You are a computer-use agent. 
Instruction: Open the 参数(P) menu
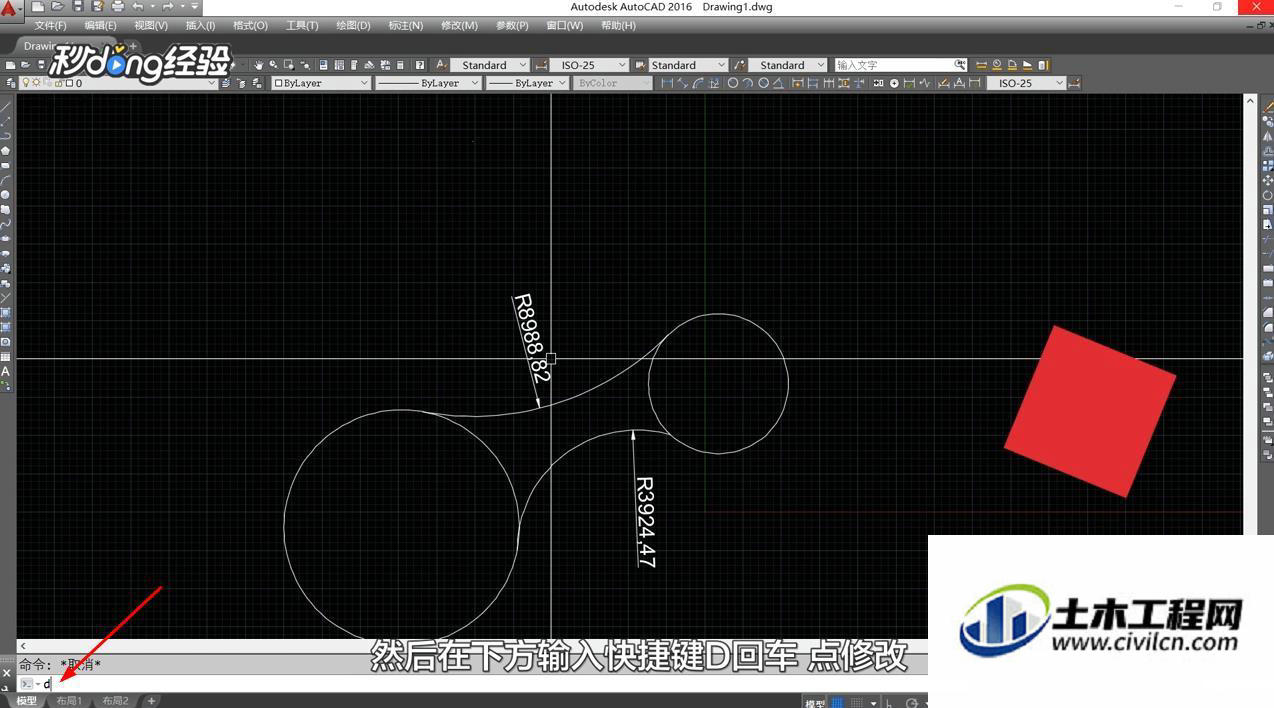tap(512, 25)
